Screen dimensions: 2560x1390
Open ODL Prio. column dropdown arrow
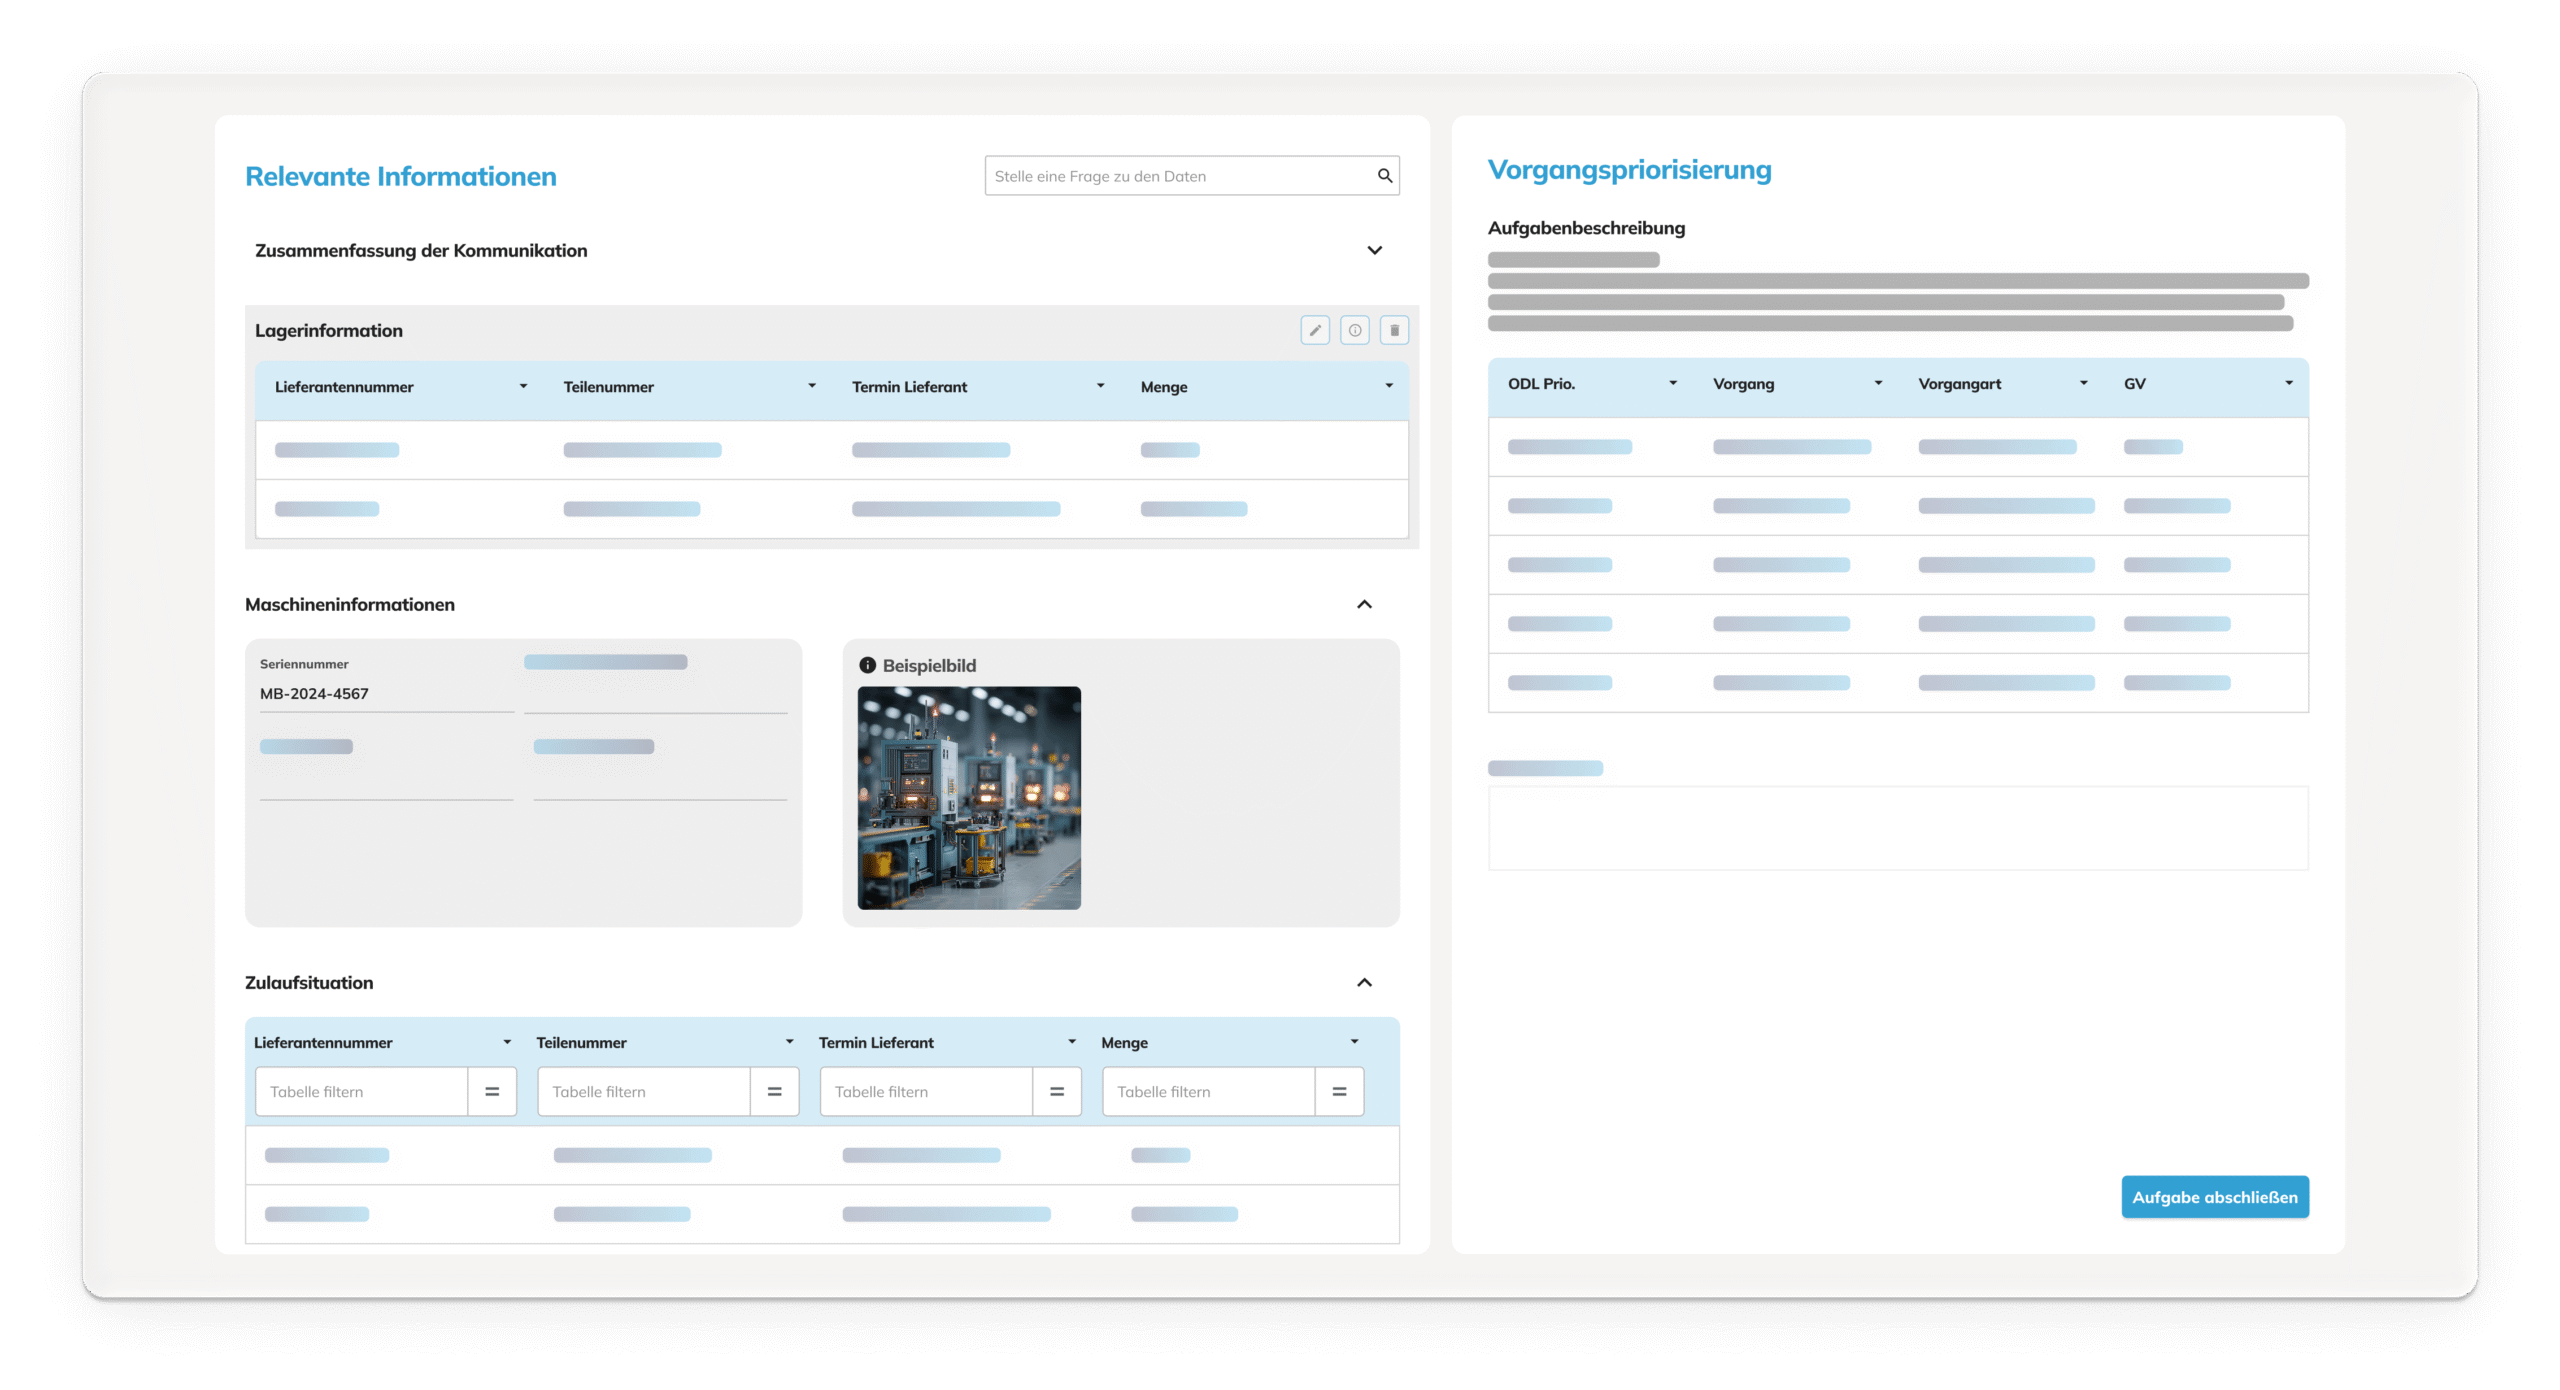tap(1673, 384)
